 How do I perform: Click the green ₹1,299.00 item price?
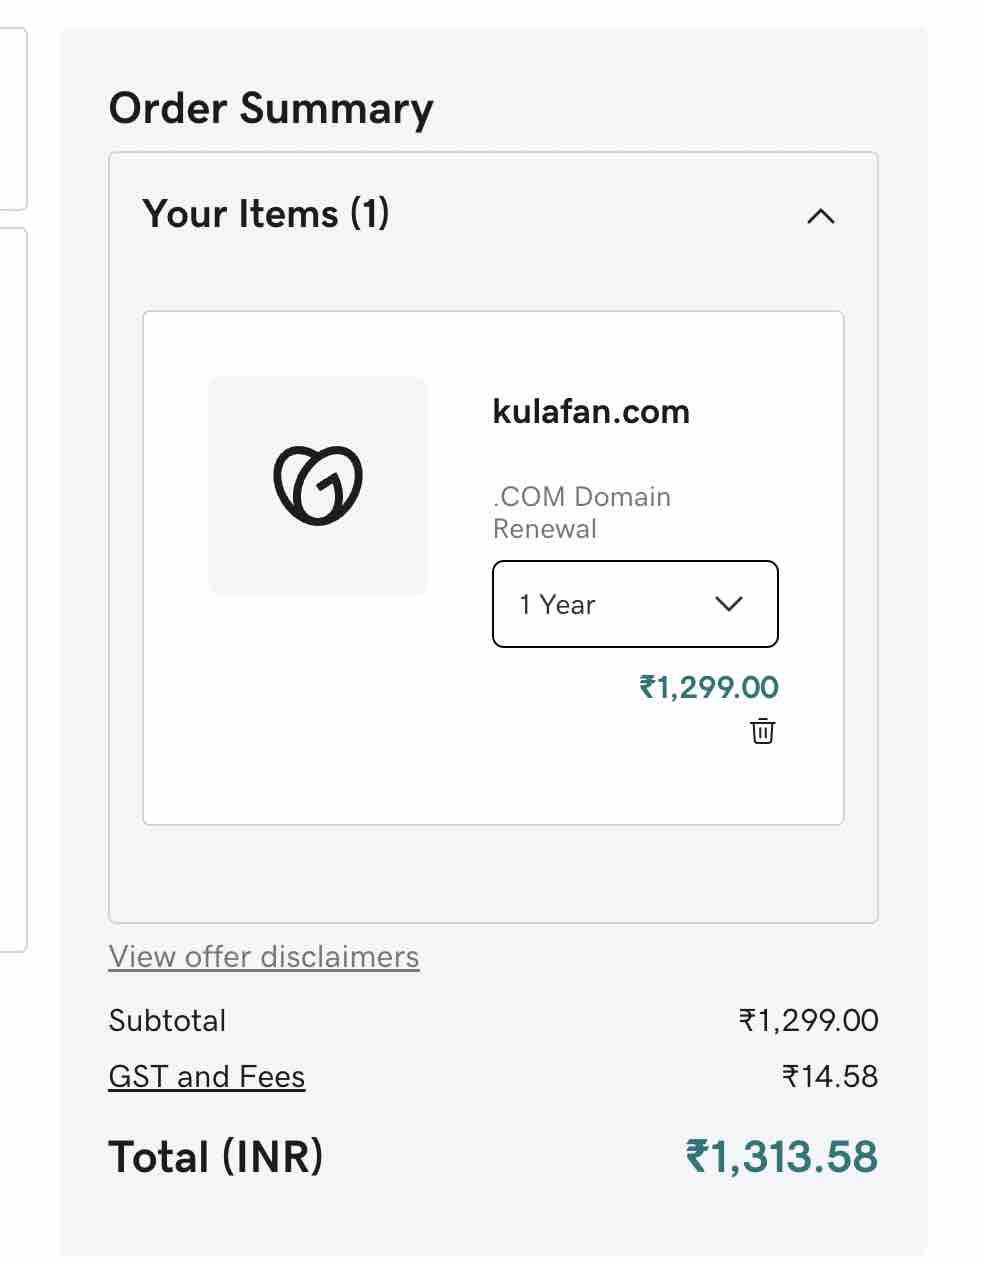(709, 687)
